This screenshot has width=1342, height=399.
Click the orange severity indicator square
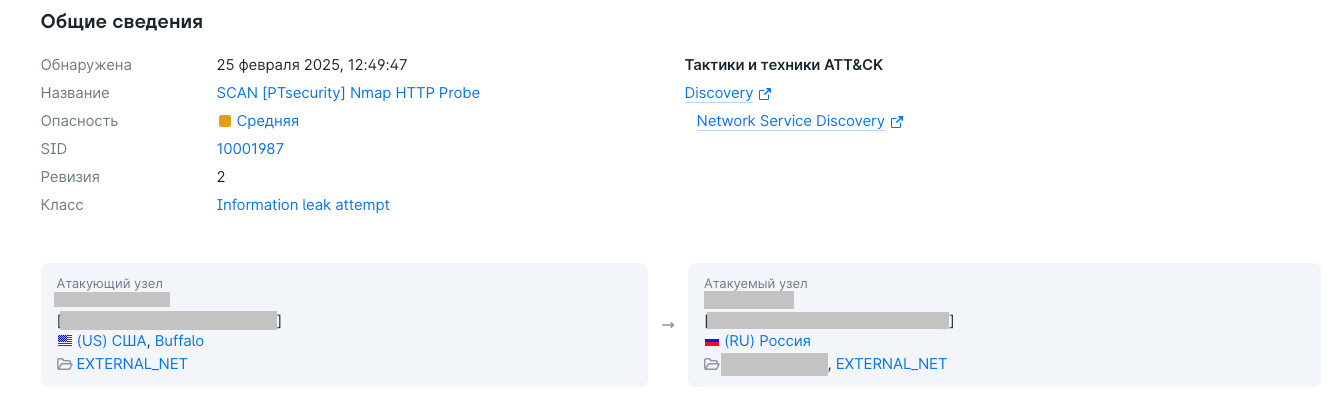click(x=224, y=121)
